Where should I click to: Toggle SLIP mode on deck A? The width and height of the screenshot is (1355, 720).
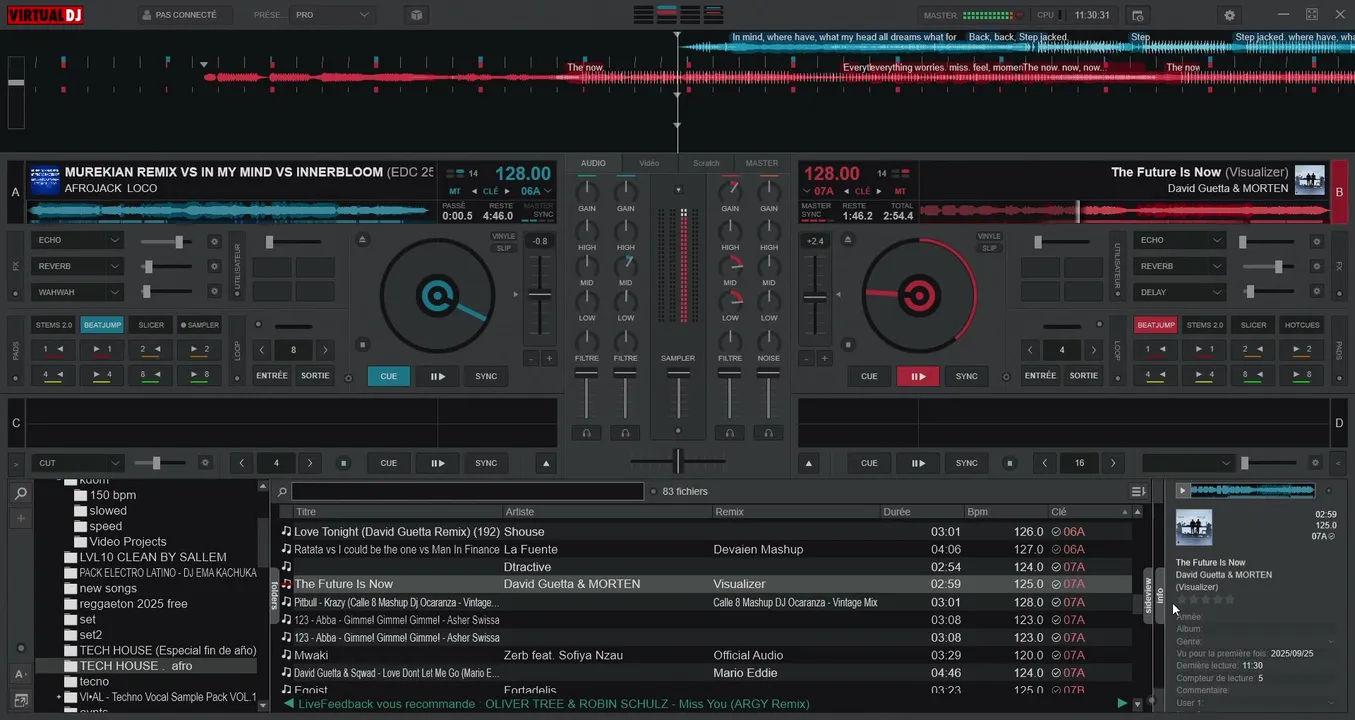tap(504, 248)
